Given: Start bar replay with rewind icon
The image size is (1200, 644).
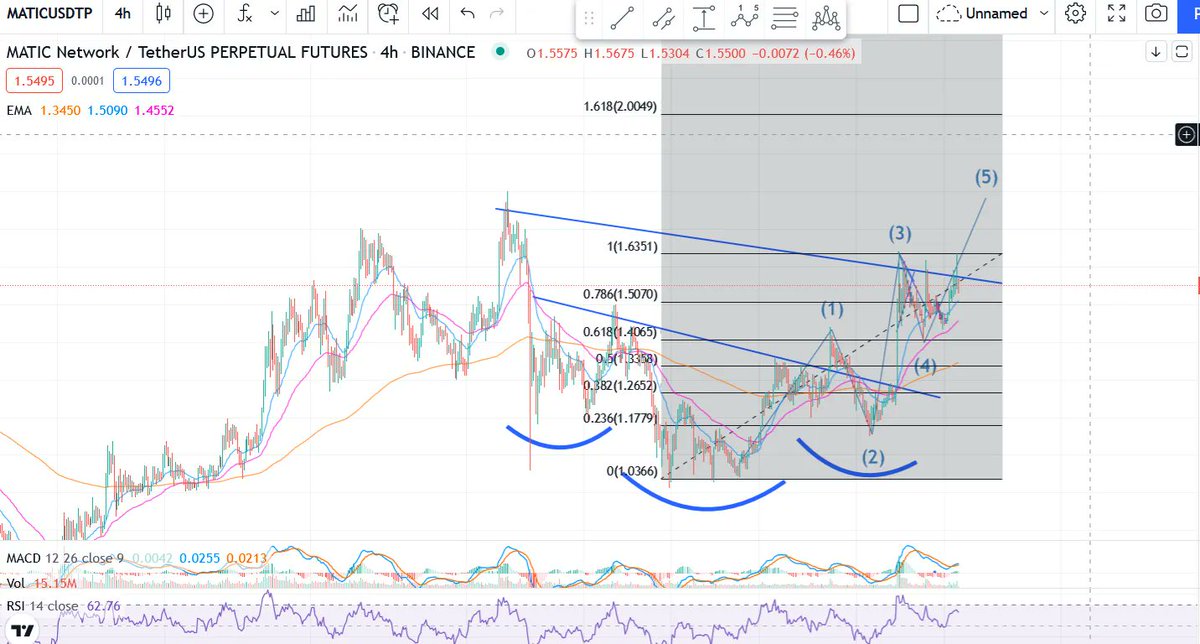Looking at the screenshot, I should pos(429,14).
